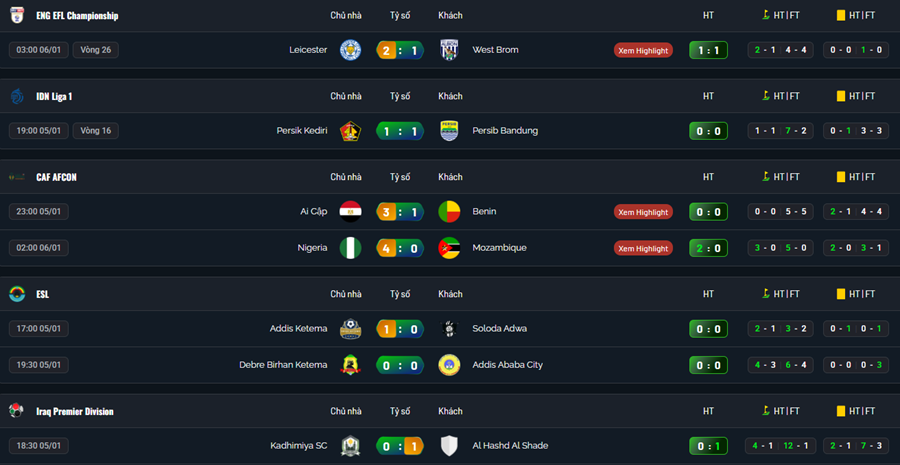Click the Persib Bandung team logo

(449, 131)
